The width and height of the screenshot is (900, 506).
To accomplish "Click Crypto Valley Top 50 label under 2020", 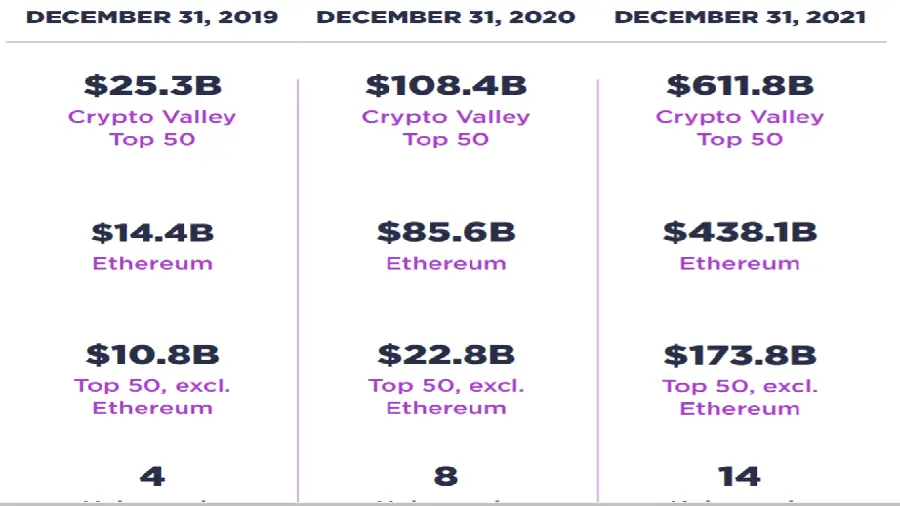I will tap(446, 127).
